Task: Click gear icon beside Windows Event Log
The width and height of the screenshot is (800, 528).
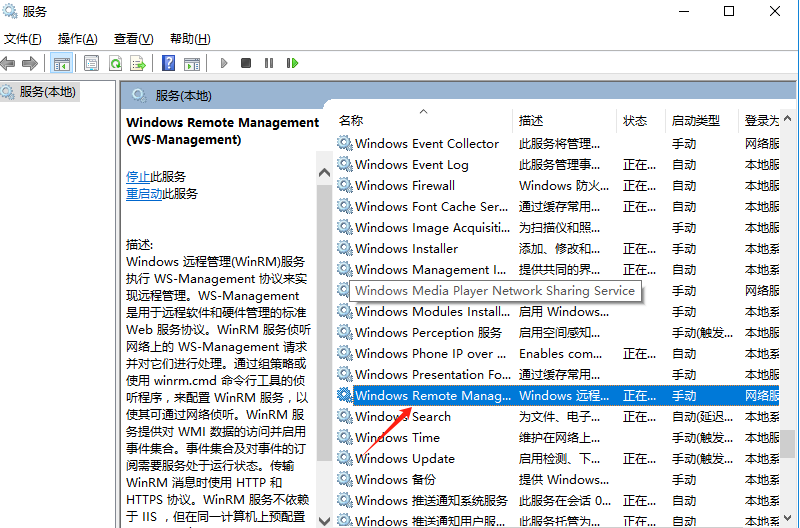Action: pos(345,164)
